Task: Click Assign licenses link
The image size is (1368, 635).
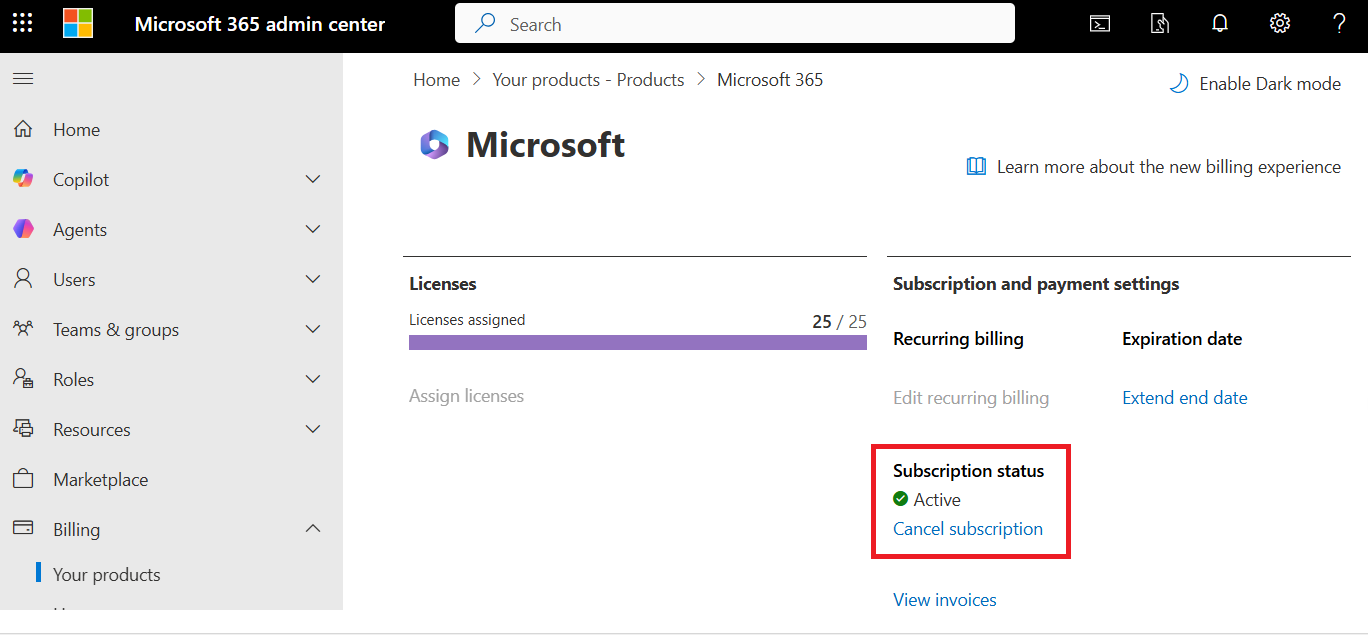Action: pyautogui.click(x=466, y=396)
